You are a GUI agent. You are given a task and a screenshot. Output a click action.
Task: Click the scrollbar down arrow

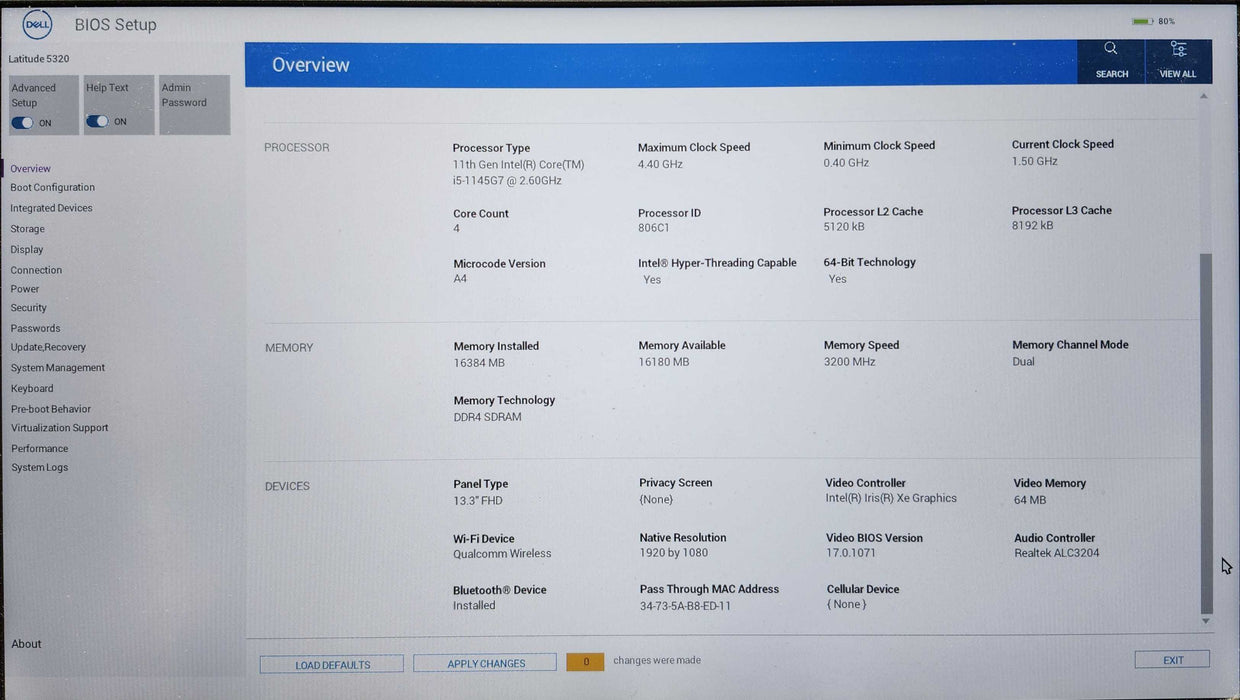coord(1206,621)
